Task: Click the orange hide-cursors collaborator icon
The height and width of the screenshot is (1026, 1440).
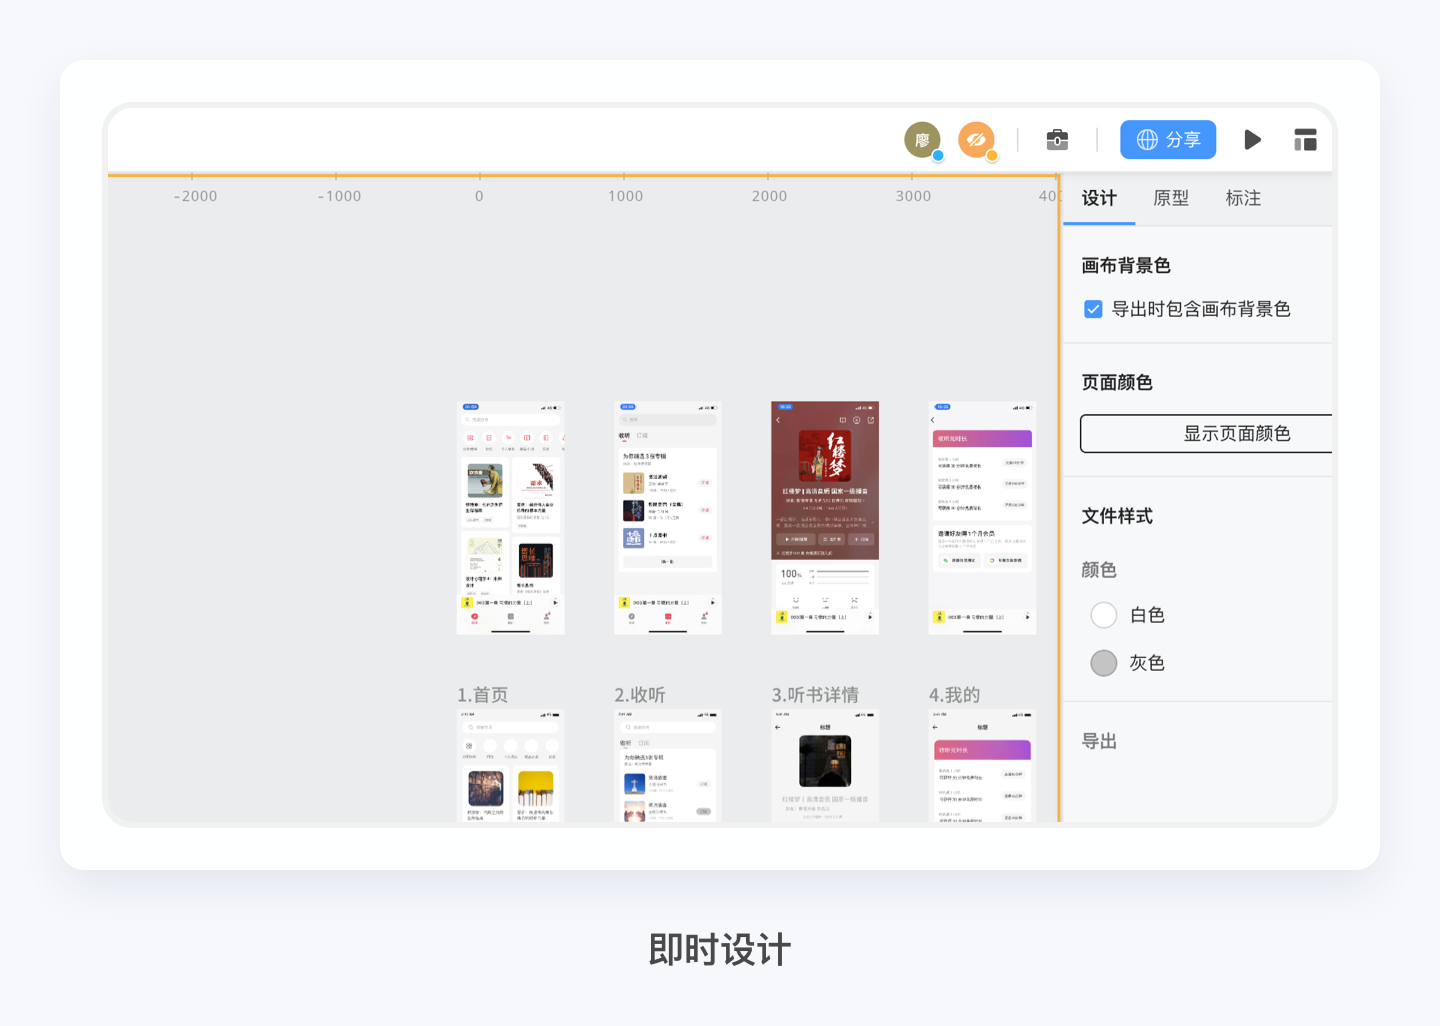Action: 975,140
